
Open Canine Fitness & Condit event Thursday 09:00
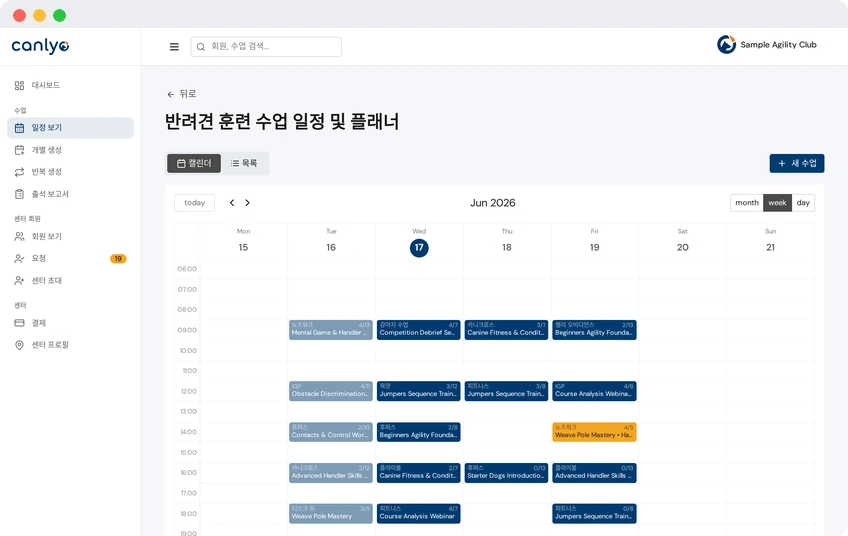(506, 330)
